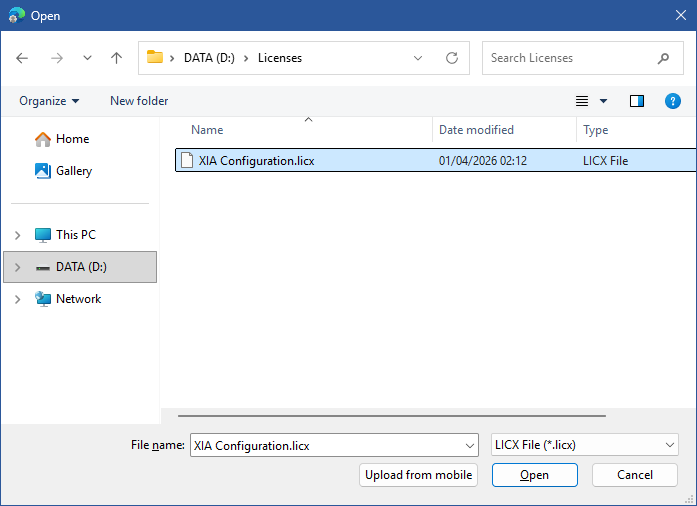Toggle the preview pane icon
The image size is (697, 506).
pyautogui.click(x=637, y=101)
